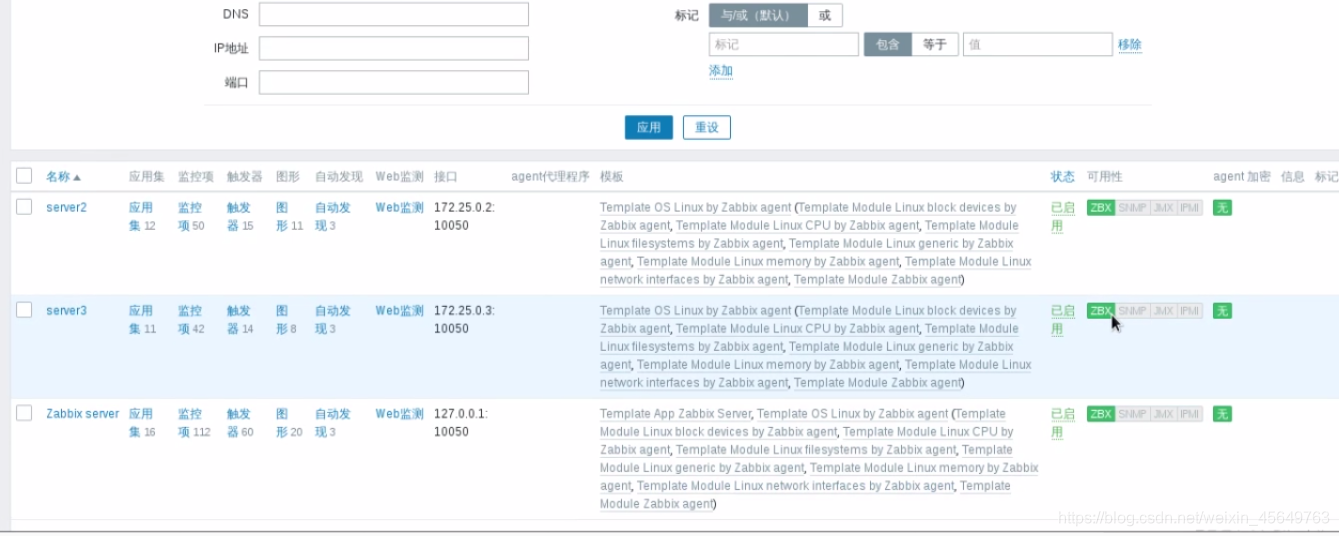Click the 无 encryption badge for server2
The height and width of the screenshot is (536, 1339).
(1222, 207)
